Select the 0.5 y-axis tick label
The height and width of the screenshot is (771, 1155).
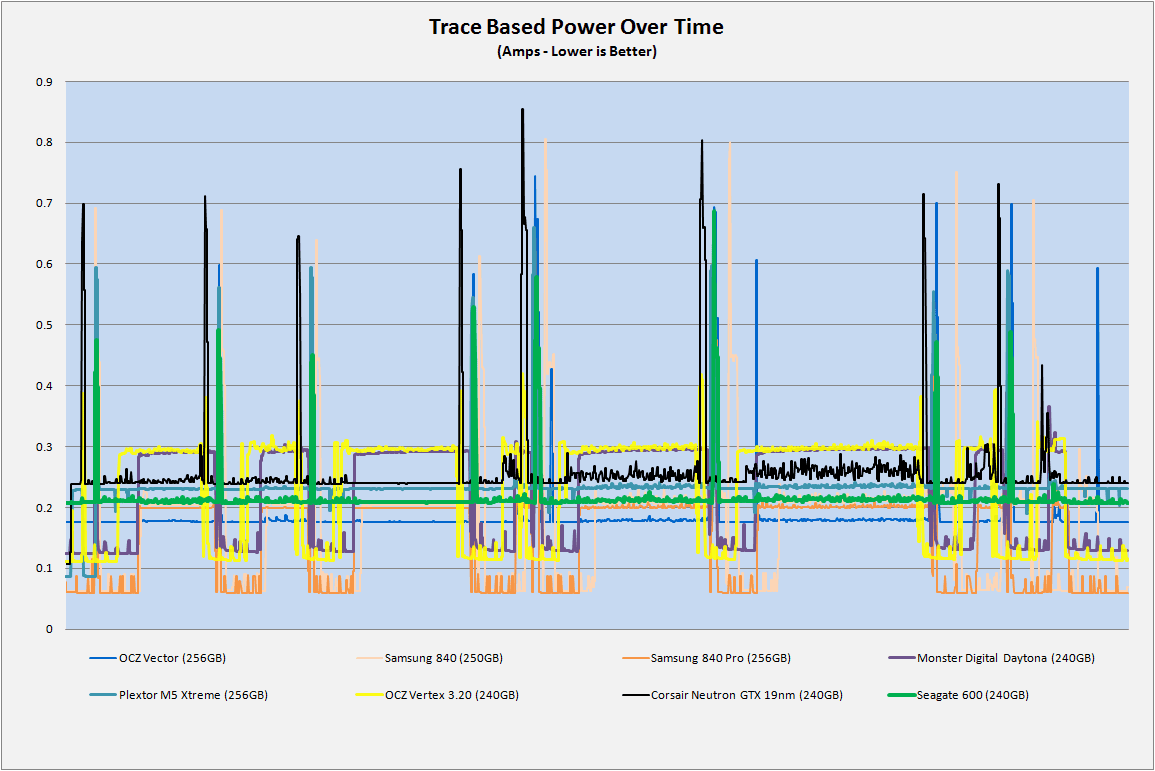(x=45, y=325)
